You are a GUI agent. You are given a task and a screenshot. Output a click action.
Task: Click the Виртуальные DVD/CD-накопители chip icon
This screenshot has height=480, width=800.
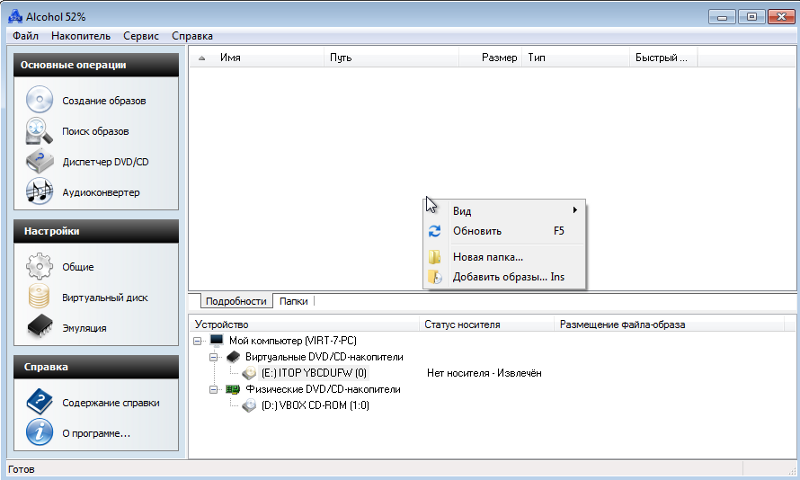coord(233,357)
